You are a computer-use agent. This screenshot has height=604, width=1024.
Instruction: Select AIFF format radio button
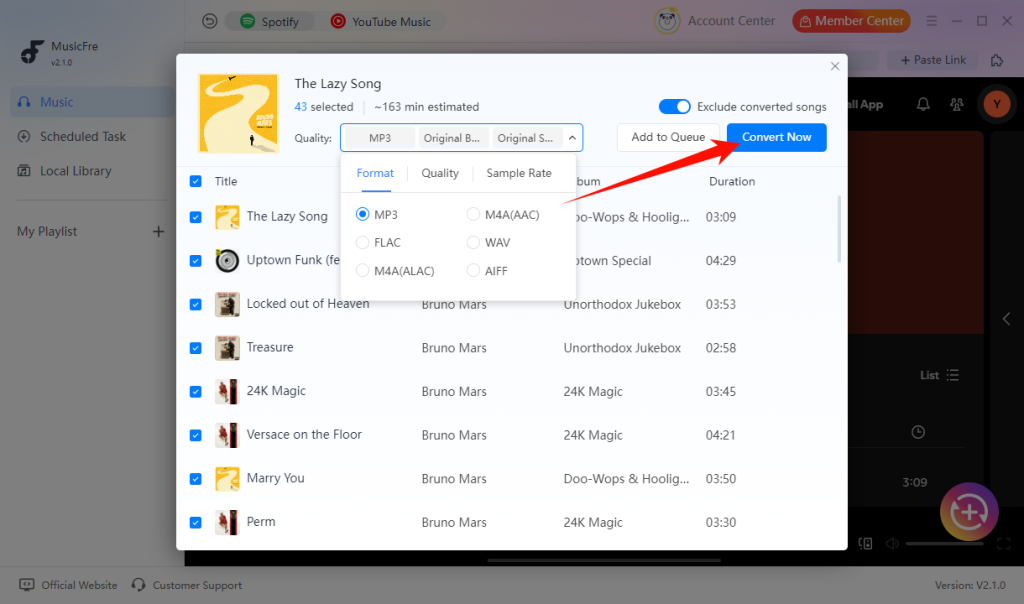coord(473,270)
